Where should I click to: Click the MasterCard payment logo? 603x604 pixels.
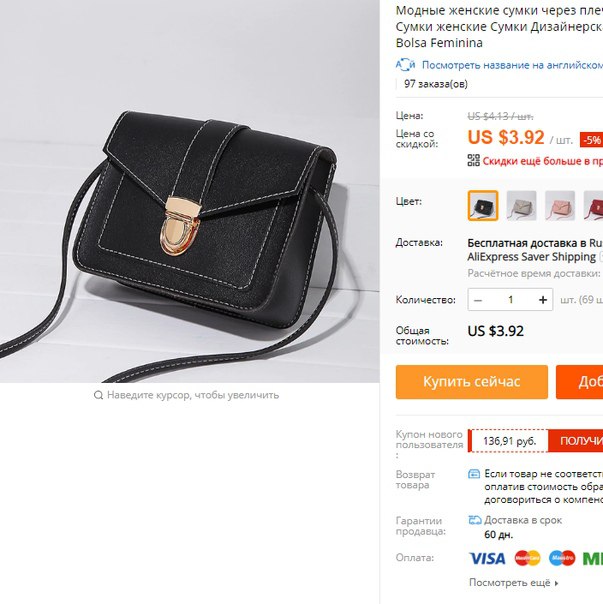pyautogui.click(x=527, y=558)
